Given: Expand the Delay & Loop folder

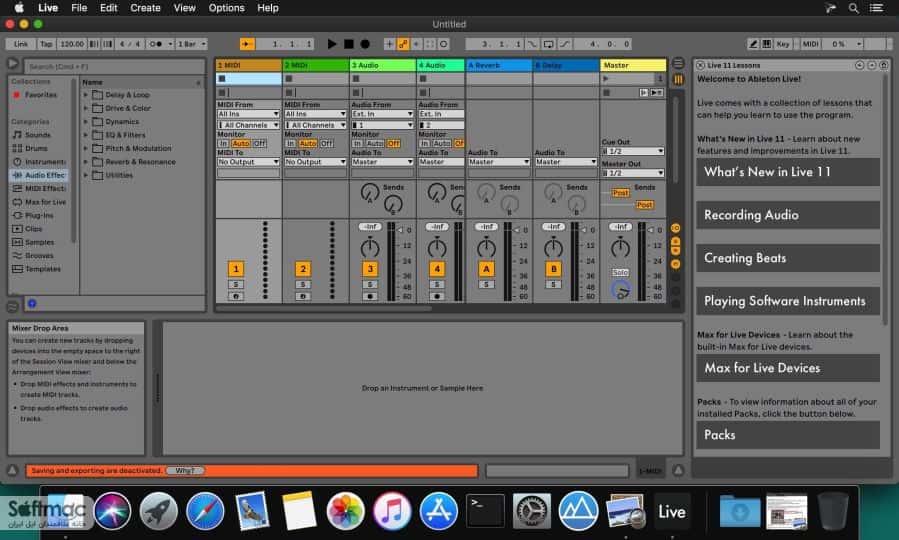Looking at the screenshot, I should [86, 95].
